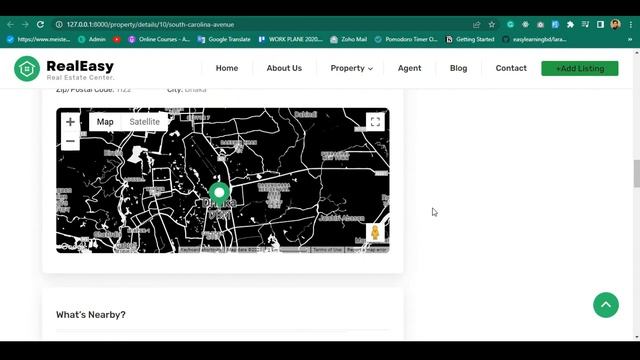Reload the page with the refresh icon

(x=40, y=24)
